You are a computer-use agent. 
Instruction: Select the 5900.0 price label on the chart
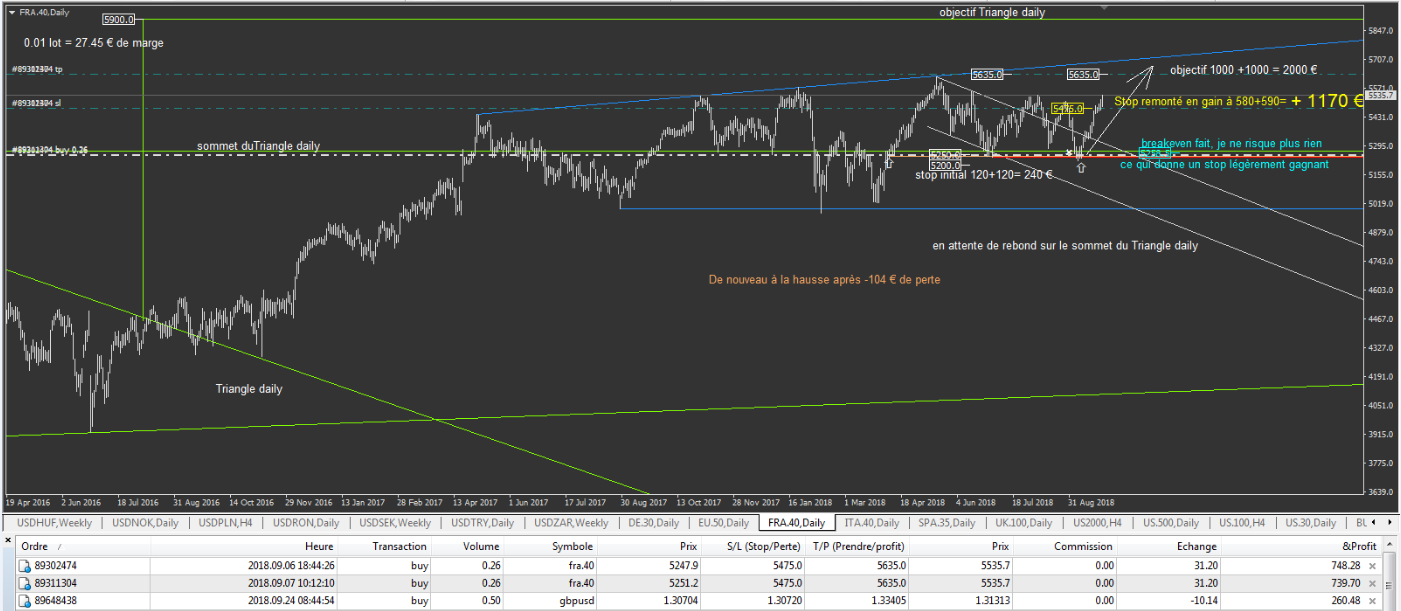[x=118, y=20]
